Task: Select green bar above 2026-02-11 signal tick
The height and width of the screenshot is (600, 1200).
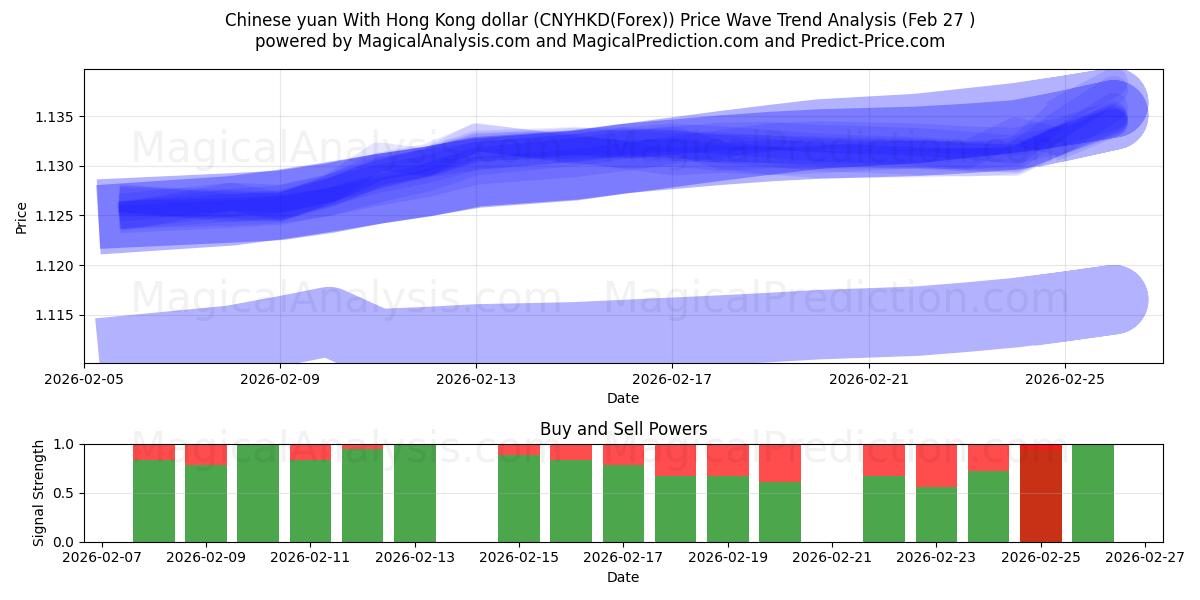Action: [x=310, y=501]
